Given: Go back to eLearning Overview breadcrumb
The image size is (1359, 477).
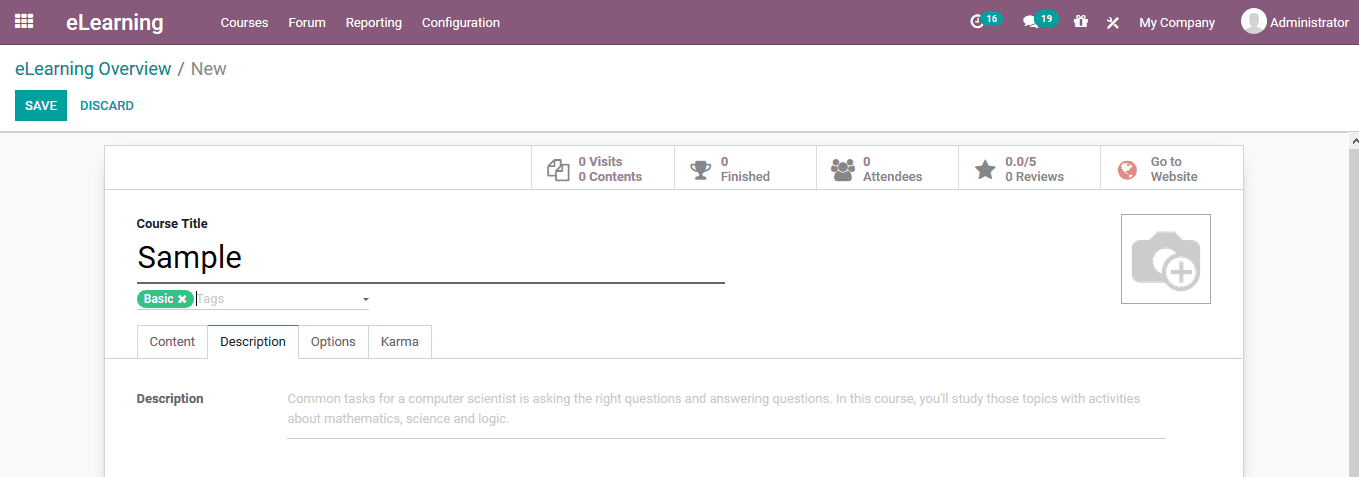Looking at the screenshot, I should 93,69.
